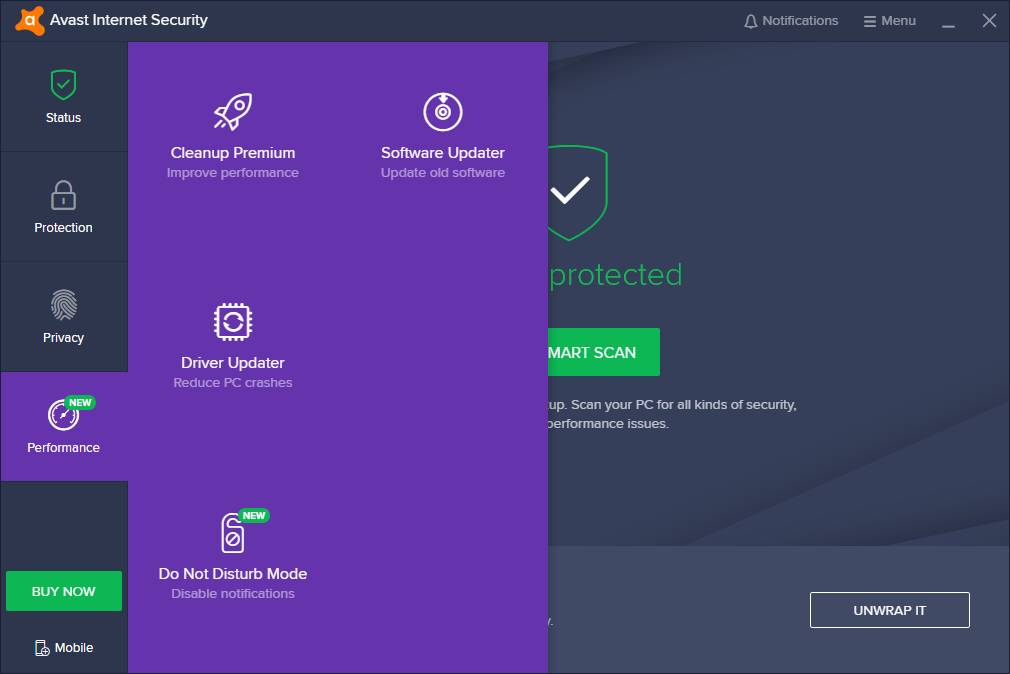Open Software Updater disc icon
This screenshot has width=1010, height=674.
[x=442, y=111]
